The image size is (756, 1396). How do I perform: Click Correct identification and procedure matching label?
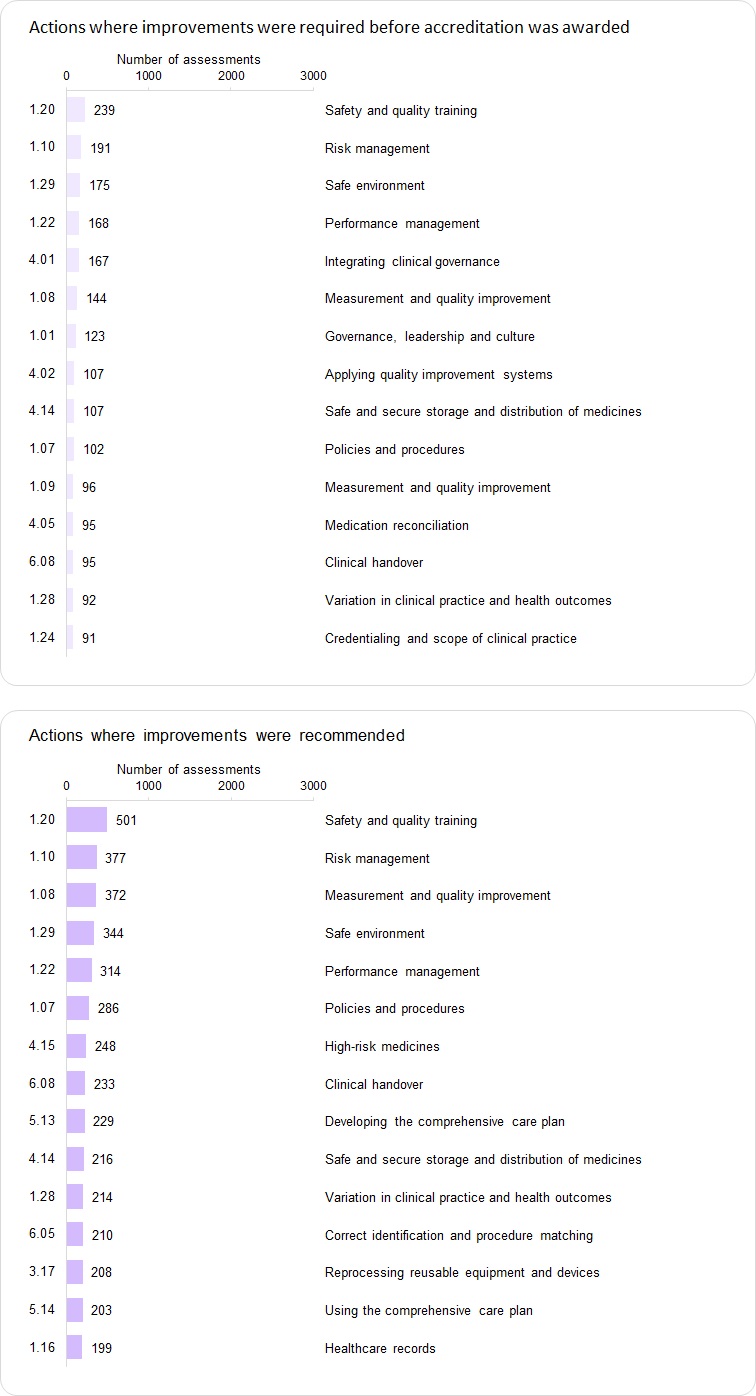[458, 1235]
